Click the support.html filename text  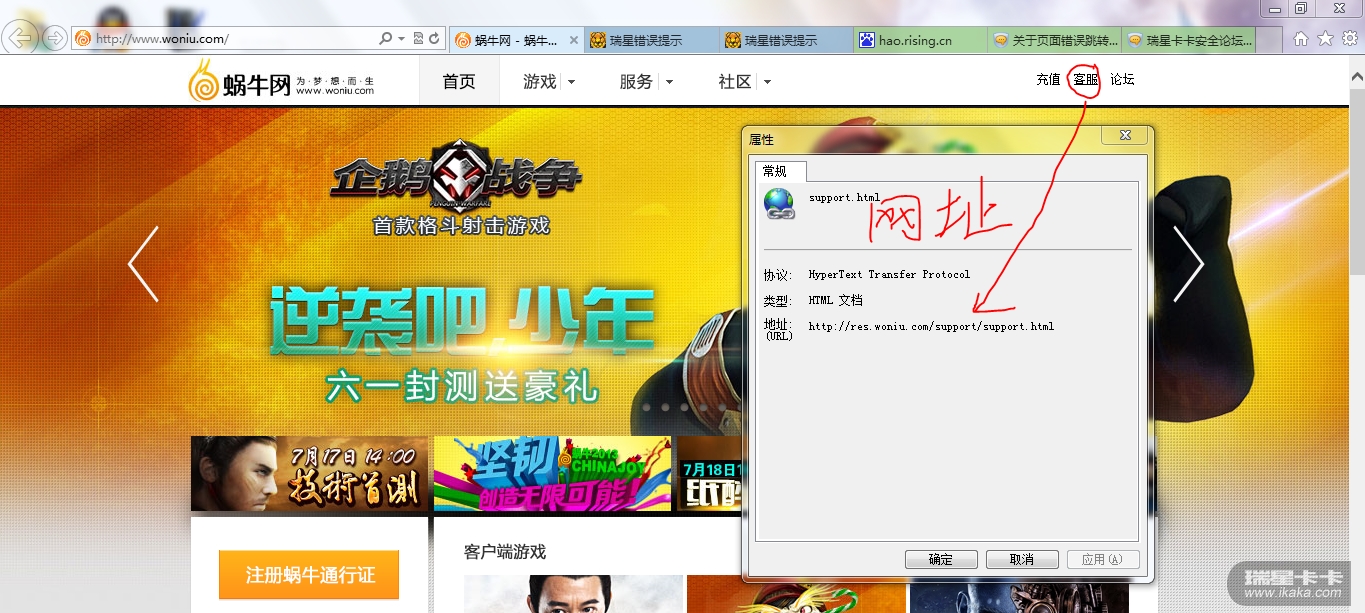(845, 198)
